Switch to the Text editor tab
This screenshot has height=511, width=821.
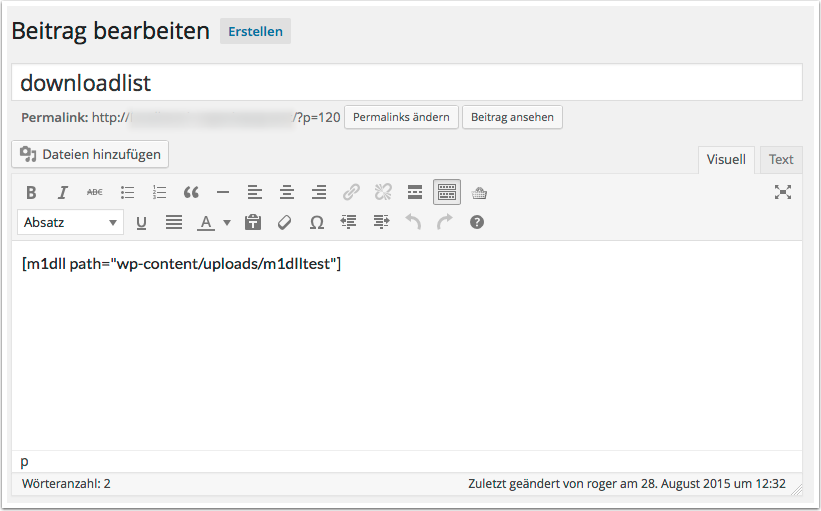(781, 160)
